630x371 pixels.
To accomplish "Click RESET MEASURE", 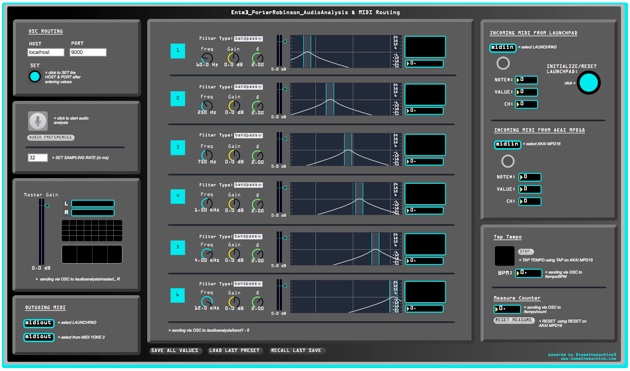I will 514,321.
